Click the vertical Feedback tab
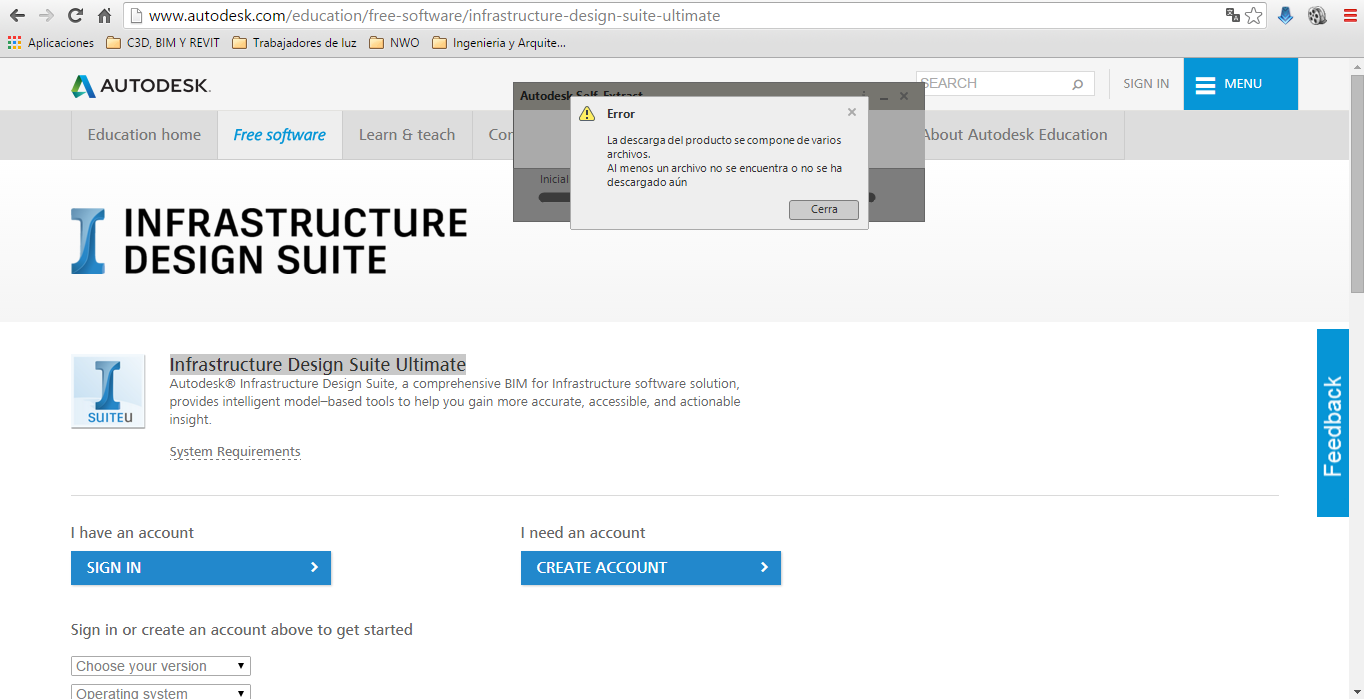The height and width of the screenshot is (699, 1364). 1332,424
